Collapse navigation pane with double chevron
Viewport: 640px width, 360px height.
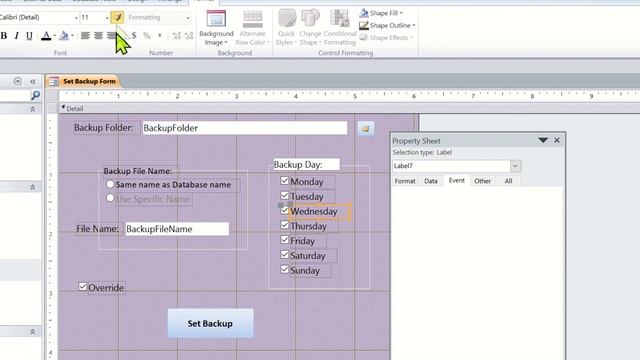(33, 81)
